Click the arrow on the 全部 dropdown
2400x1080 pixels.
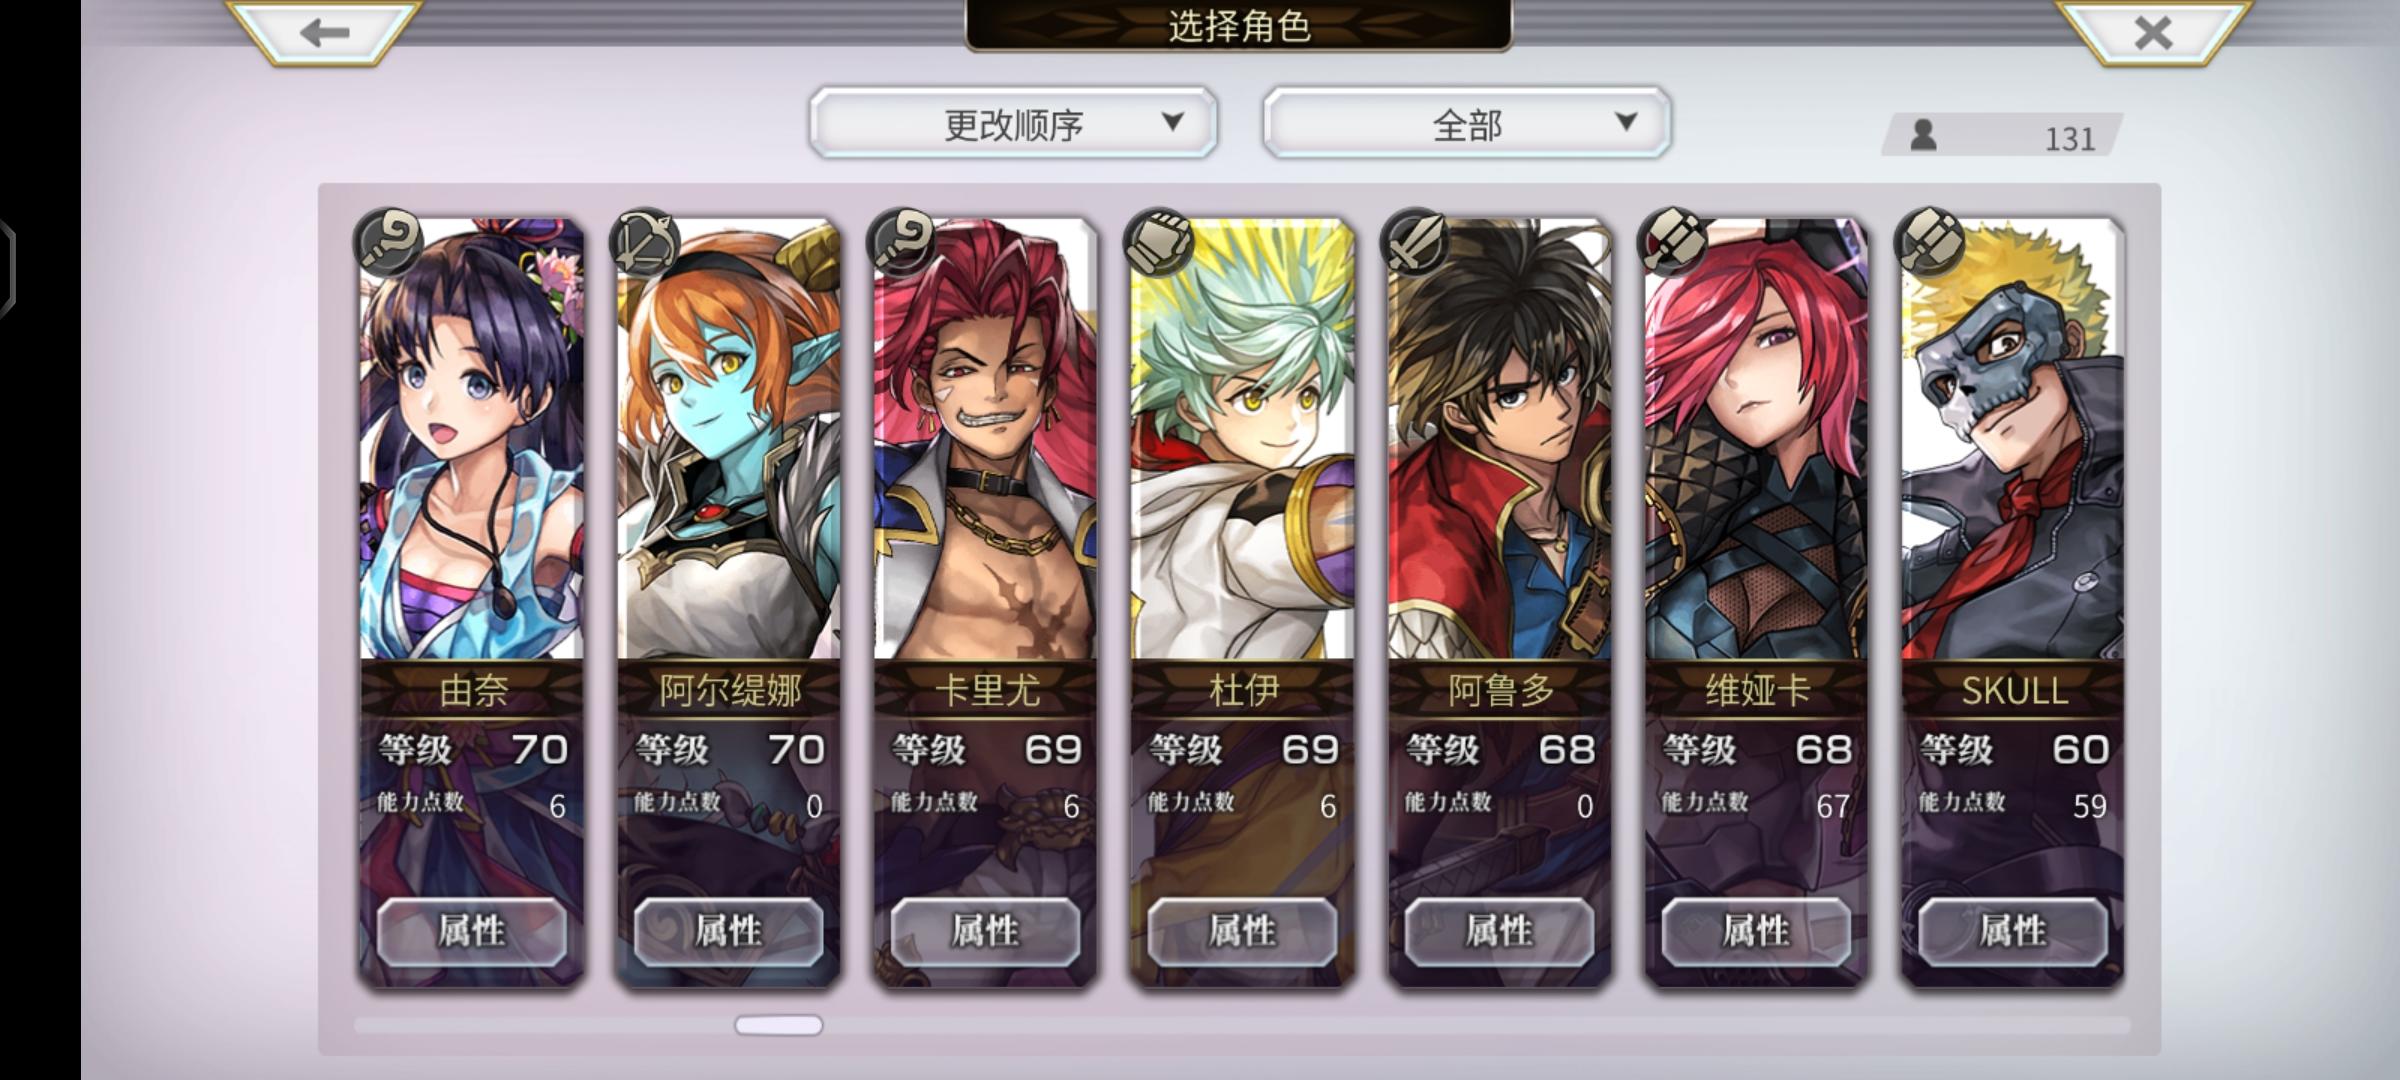coord(1627,122)
